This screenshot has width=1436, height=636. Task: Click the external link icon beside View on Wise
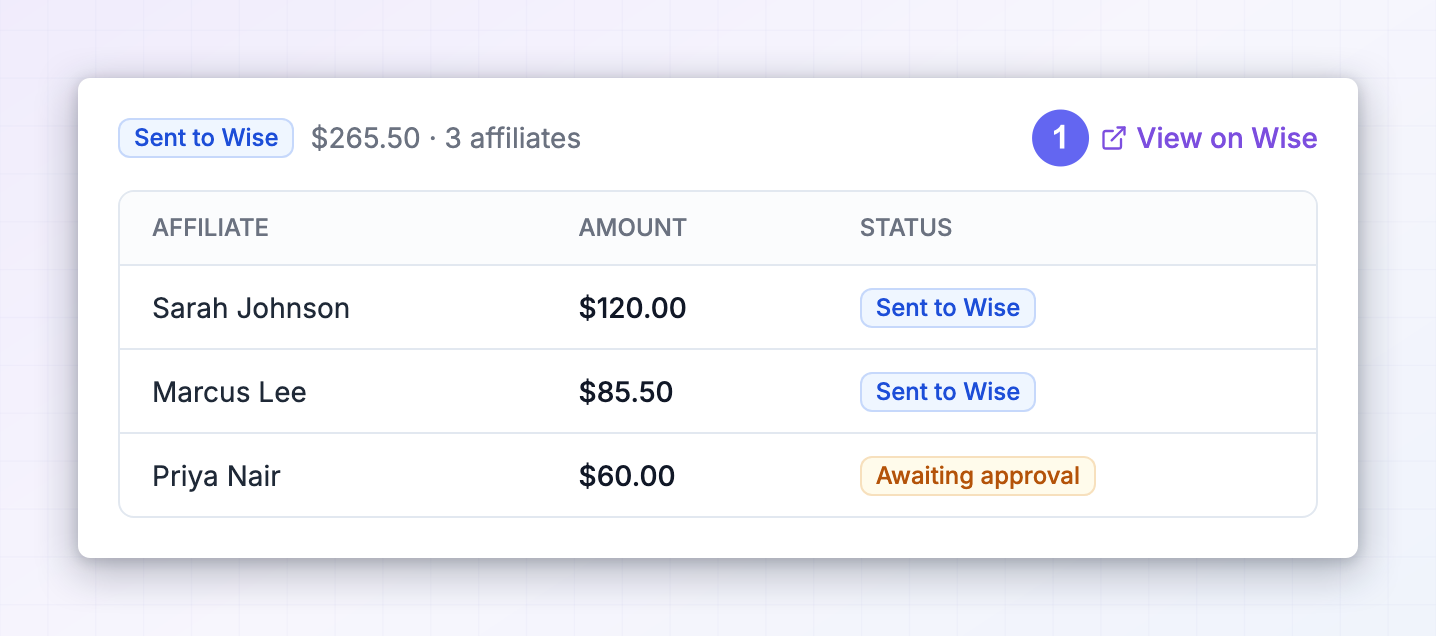pyautogui.click(x=1113, y=138)
